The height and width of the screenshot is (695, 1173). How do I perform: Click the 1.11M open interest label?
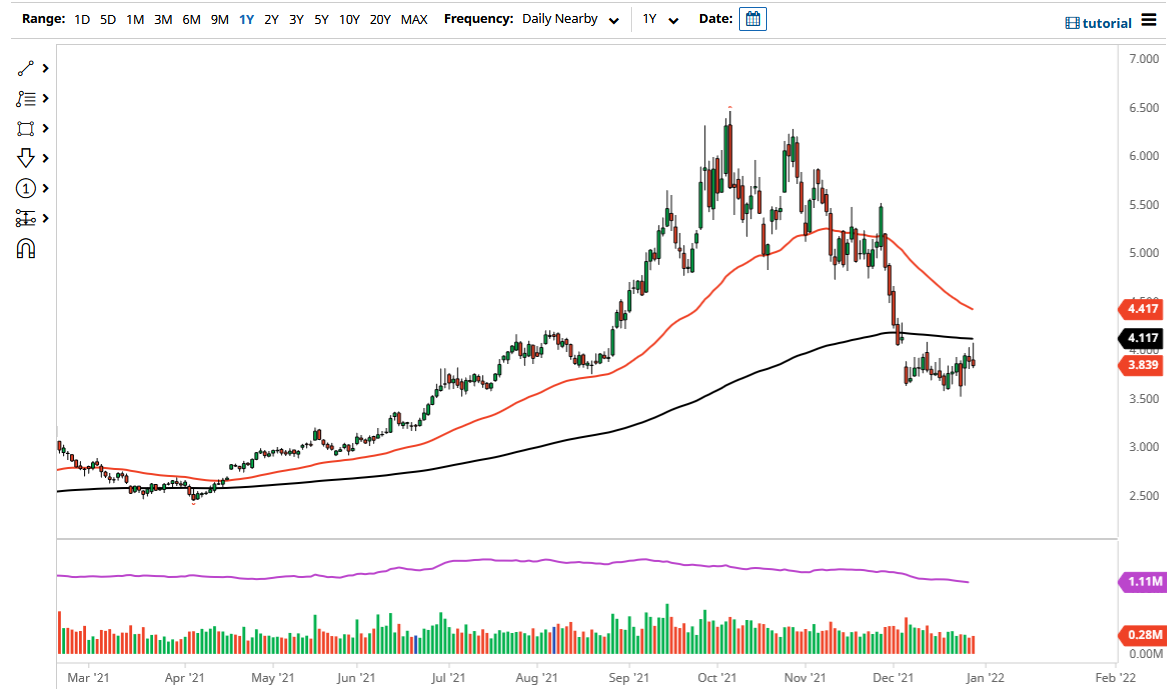tap(1142, 581)
